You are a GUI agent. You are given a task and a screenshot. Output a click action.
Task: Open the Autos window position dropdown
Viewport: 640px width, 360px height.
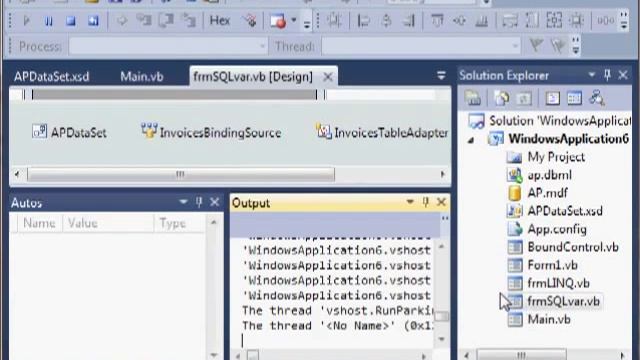pos(183,202)
